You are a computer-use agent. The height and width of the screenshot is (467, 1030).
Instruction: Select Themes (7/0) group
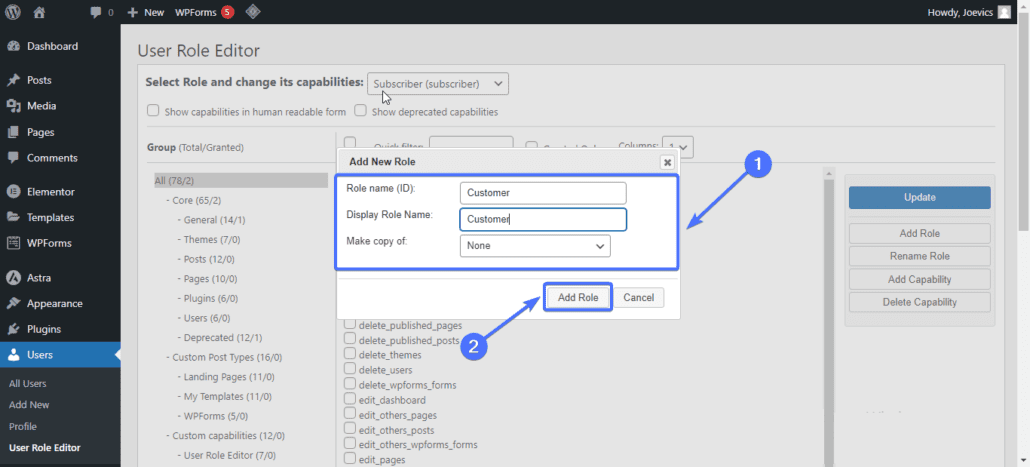[210, 239]
